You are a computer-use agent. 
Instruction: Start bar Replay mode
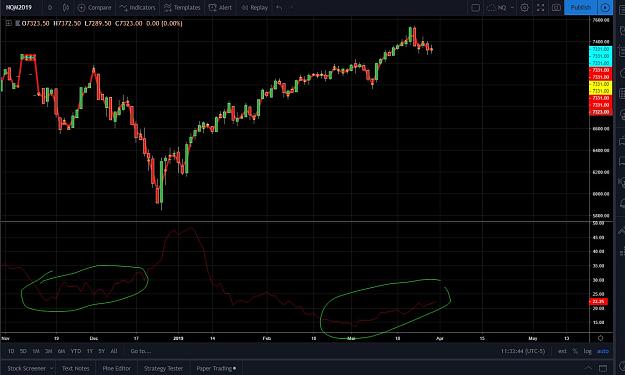[254, 8]
